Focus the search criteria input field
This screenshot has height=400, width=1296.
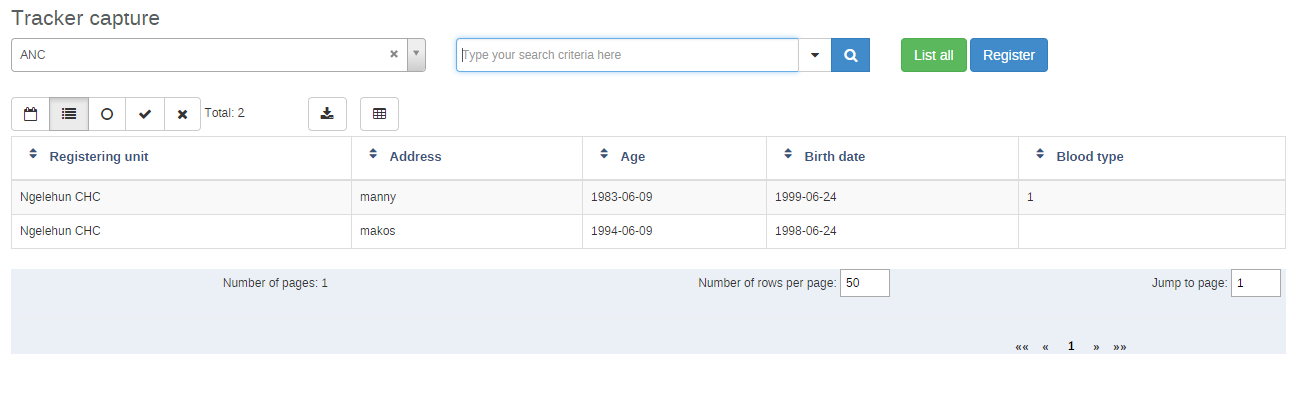tap(627, 55)
